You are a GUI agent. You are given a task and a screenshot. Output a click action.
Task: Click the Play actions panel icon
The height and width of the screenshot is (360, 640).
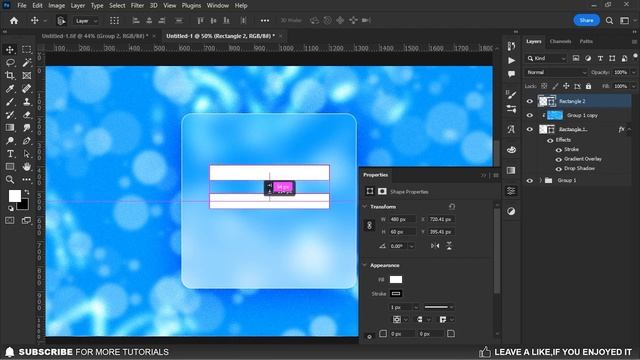[511, 60]
